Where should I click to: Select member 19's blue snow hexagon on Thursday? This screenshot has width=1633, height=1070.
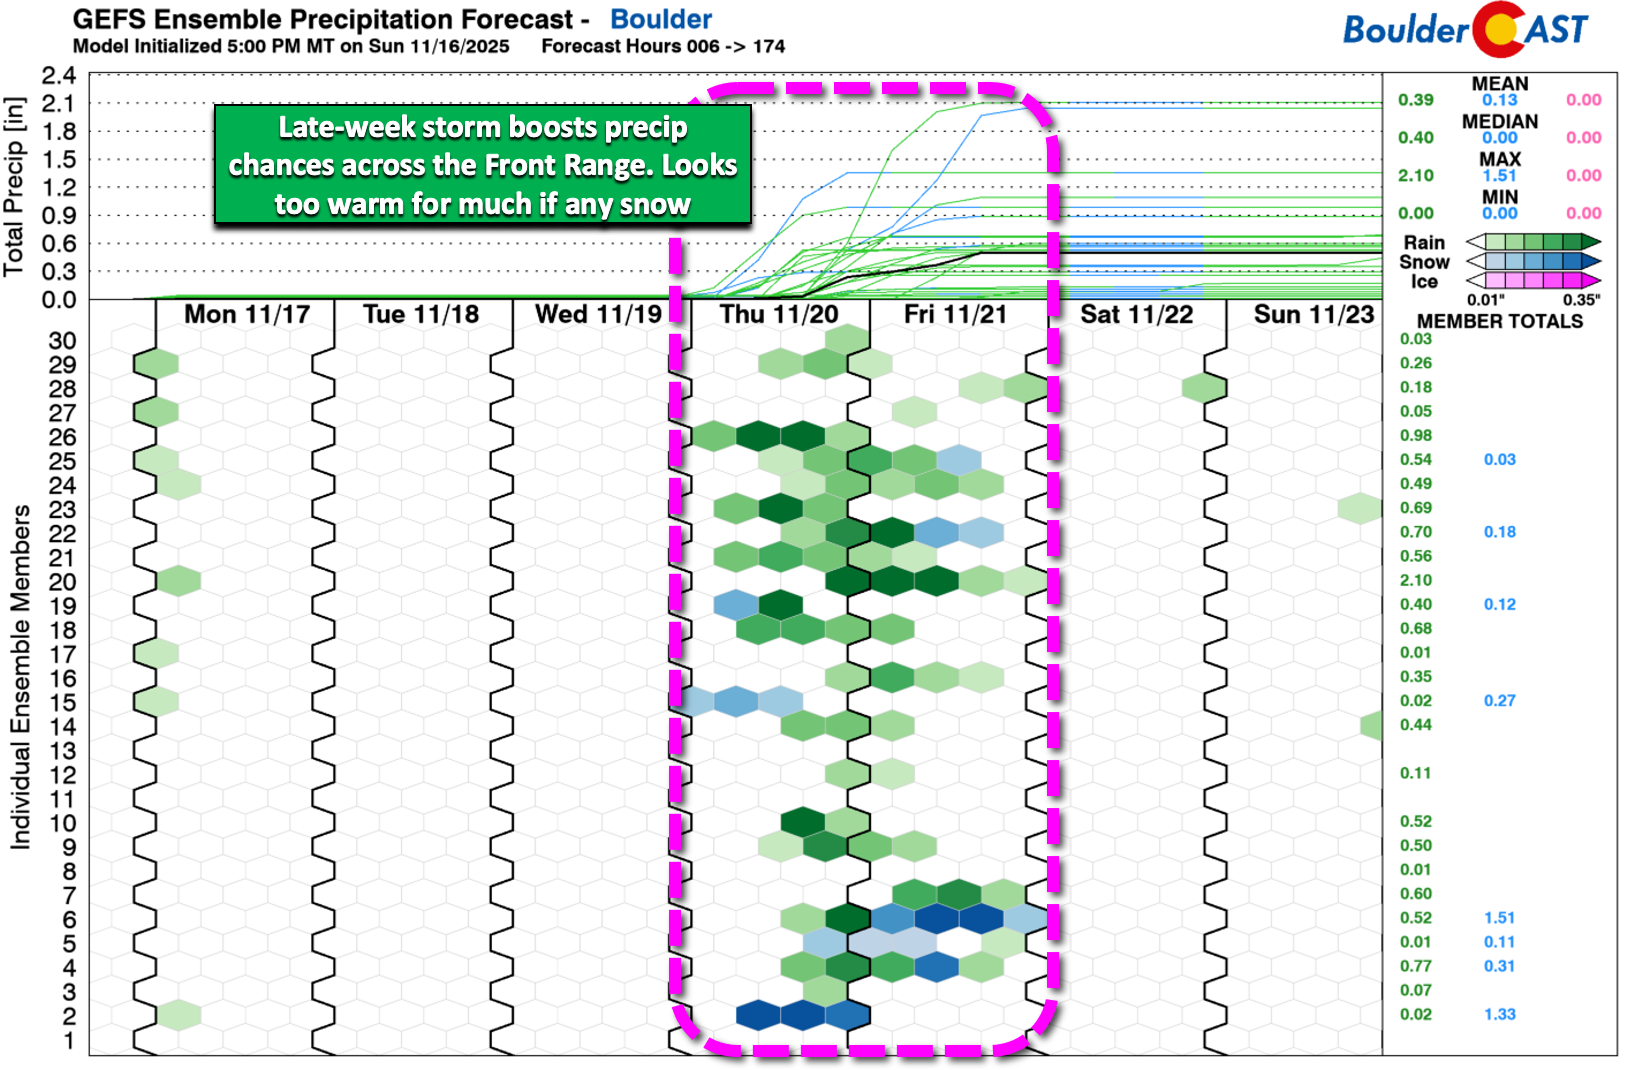tap(737, 605)
